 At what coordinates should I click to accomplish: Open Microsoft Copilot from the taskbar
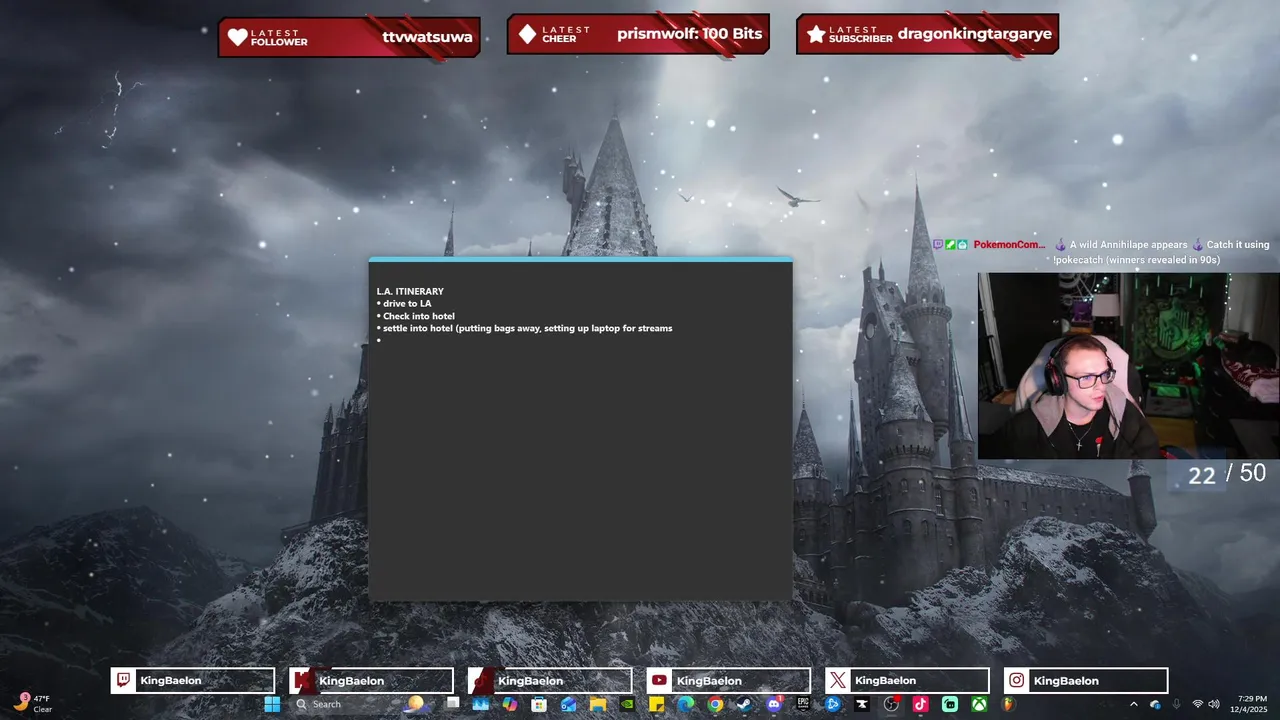(509, 704)
